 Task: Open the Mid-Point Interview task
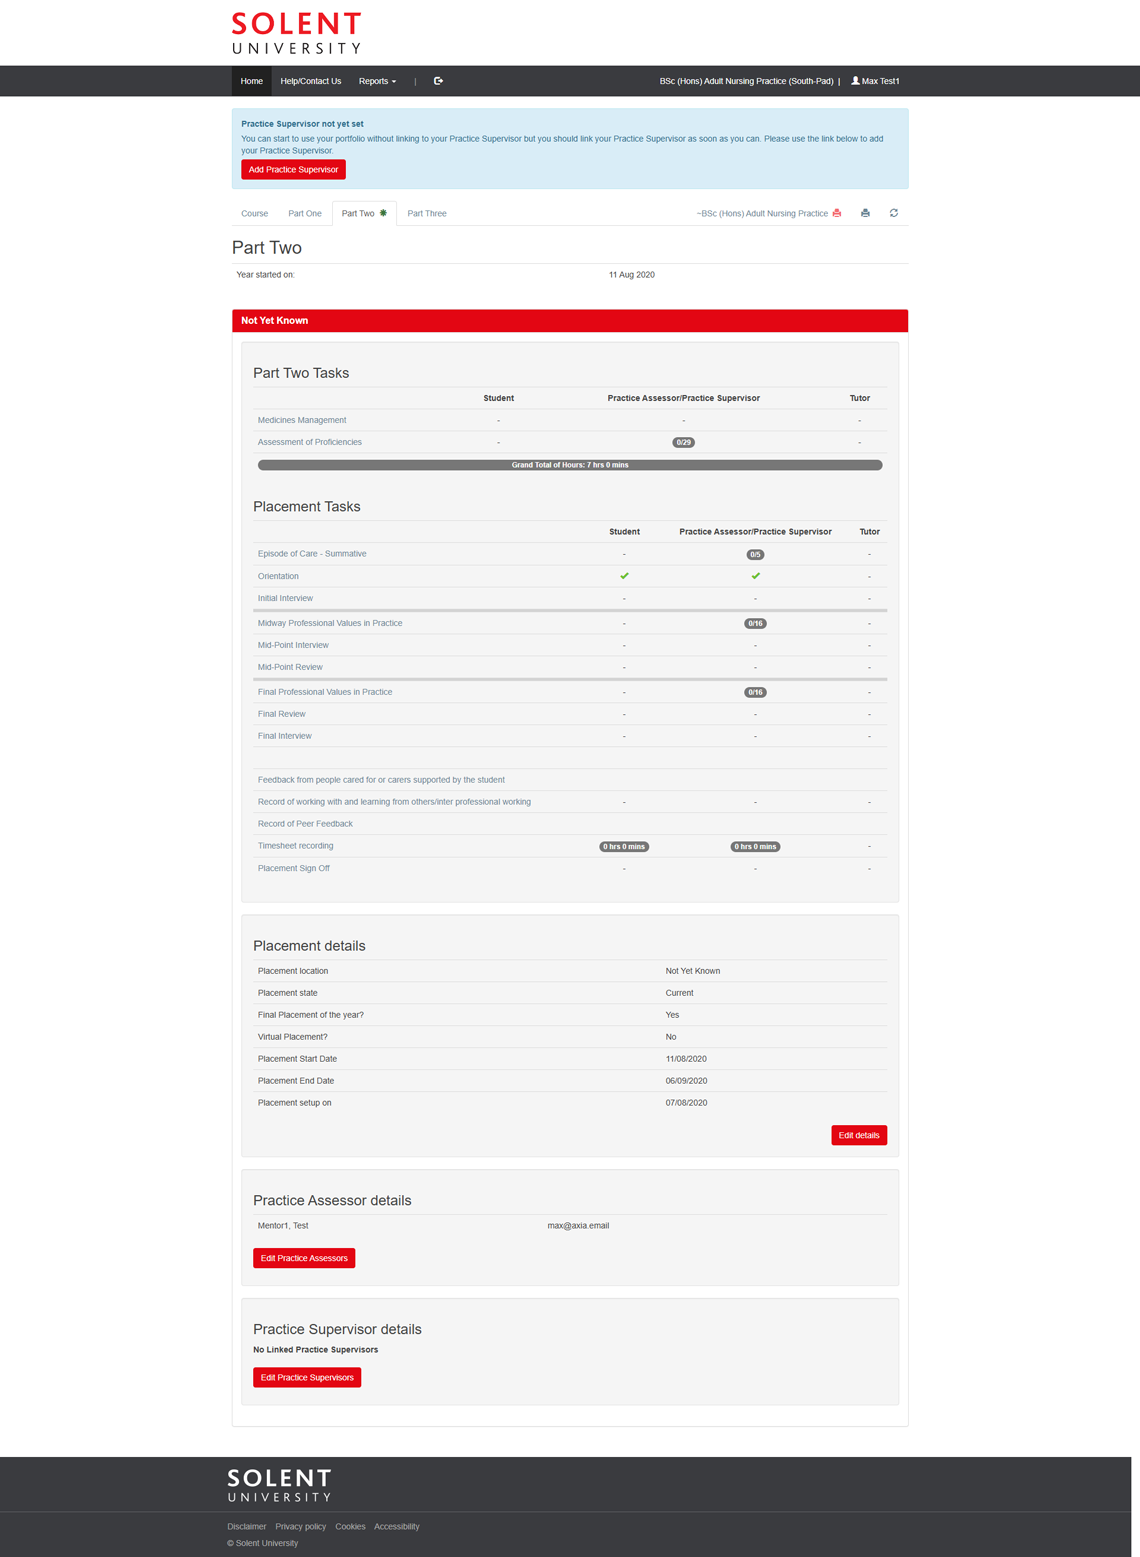[293, 645]
